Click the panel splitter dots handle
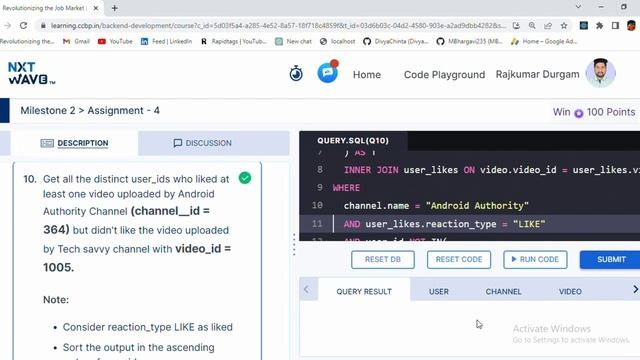 tap(294, 244)
